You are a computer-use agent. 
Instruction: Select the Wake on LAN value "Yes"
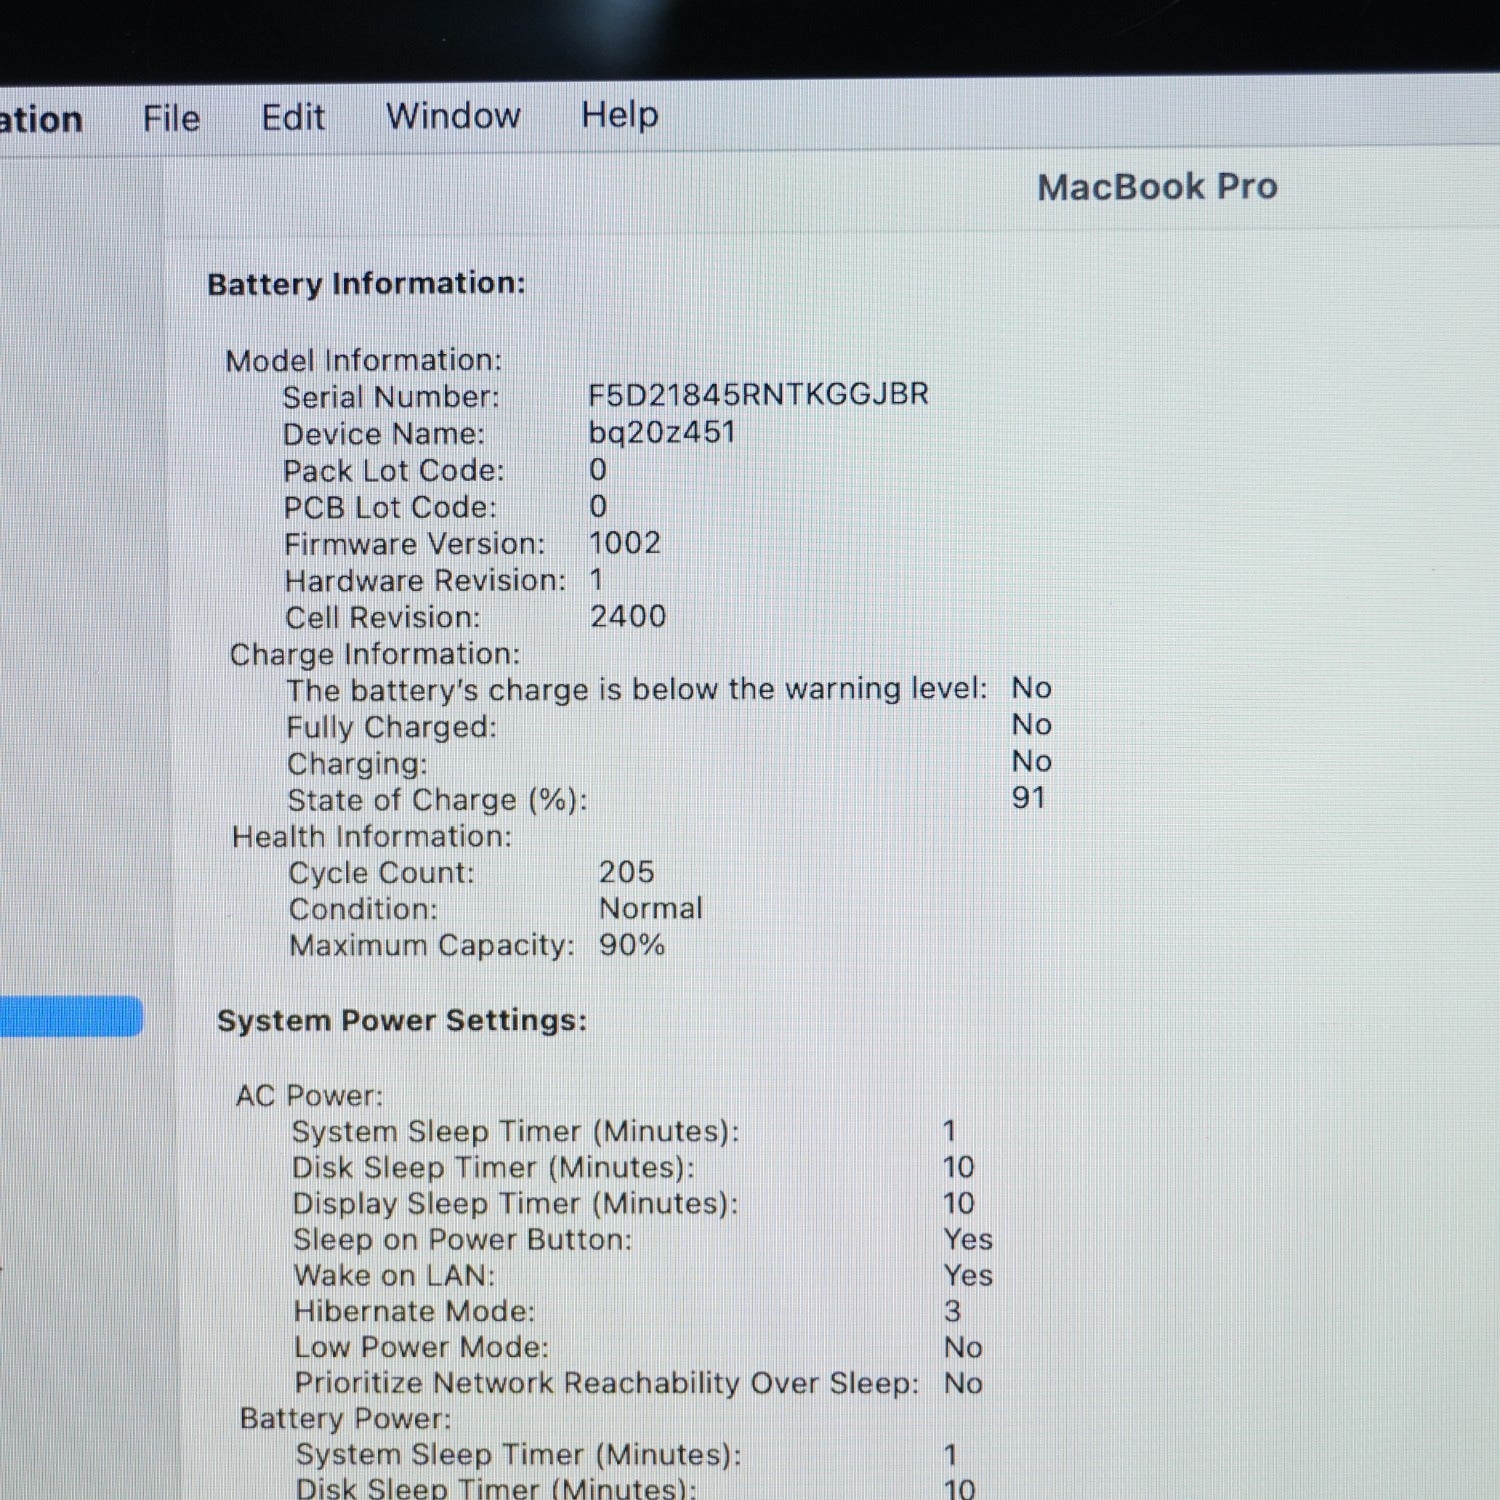click(968, 1275)
